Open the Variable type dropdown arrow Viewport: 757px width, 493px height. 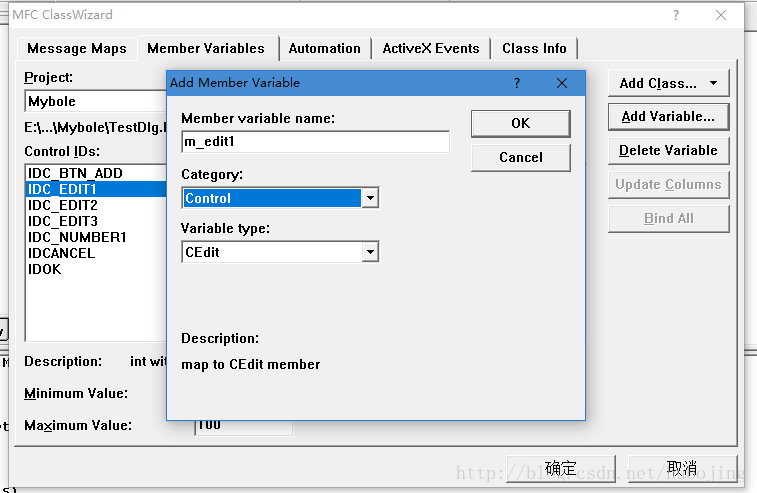pos(370,252)
